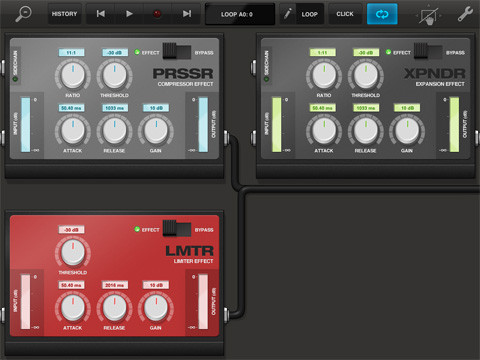This screenshot has width=480, height=360.
Task: Select LMTR 10 dB gain value
Action: coord(156,285)
